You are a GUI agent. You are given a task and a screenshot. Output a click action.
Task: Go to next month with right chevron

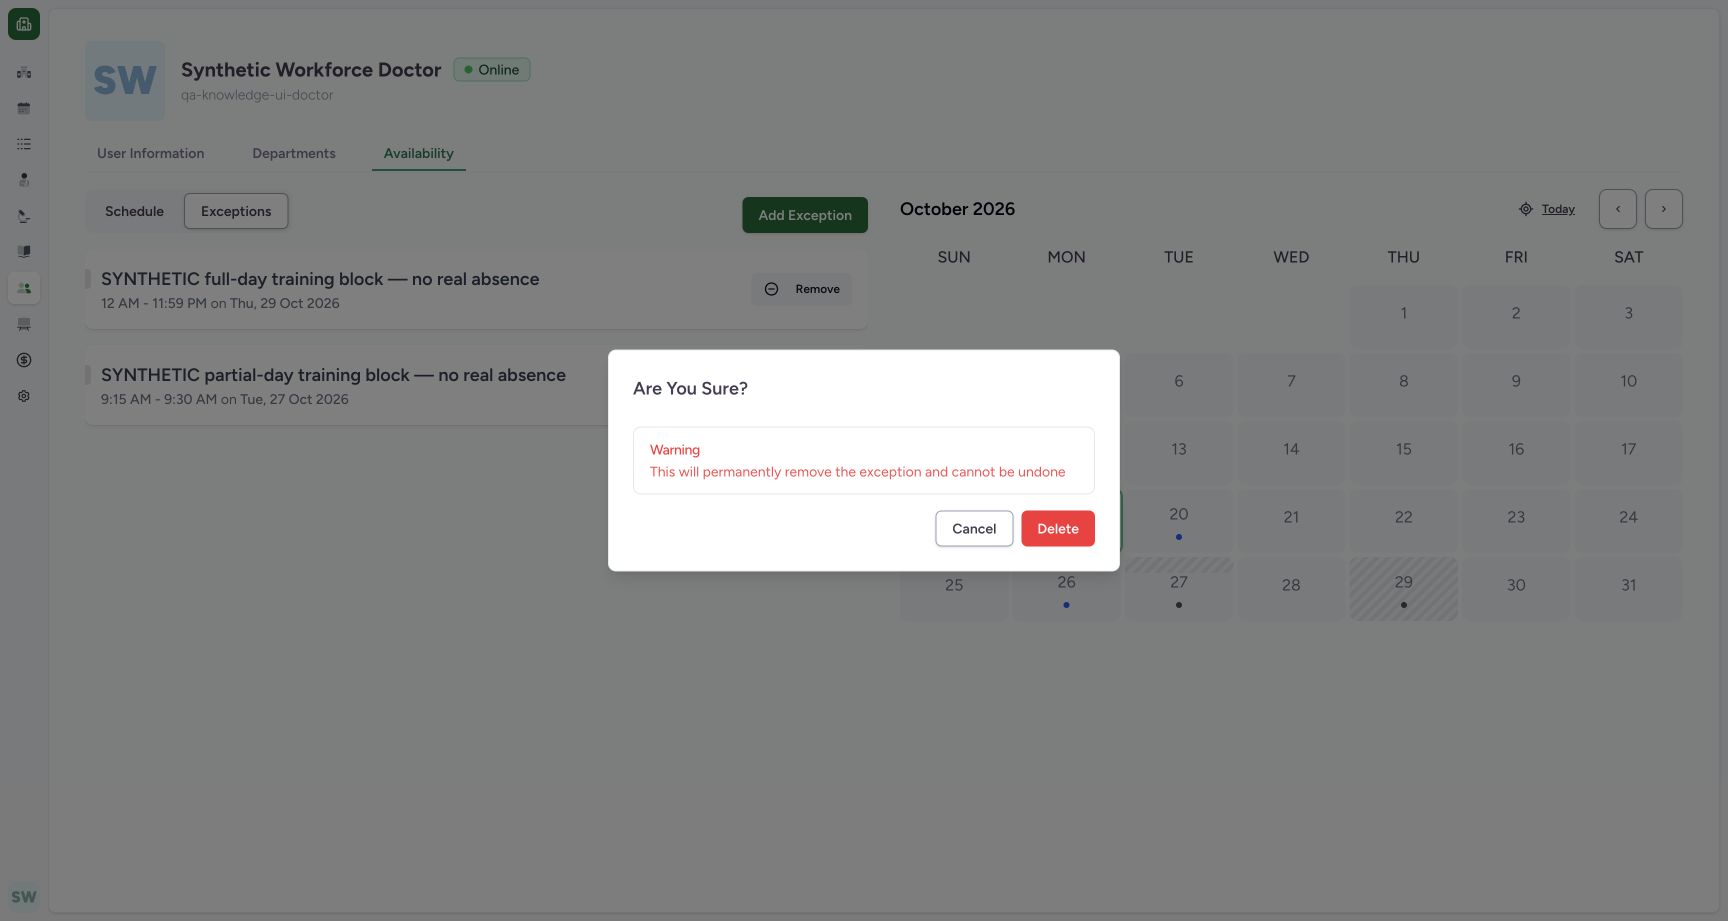[x=1664, y=209]
